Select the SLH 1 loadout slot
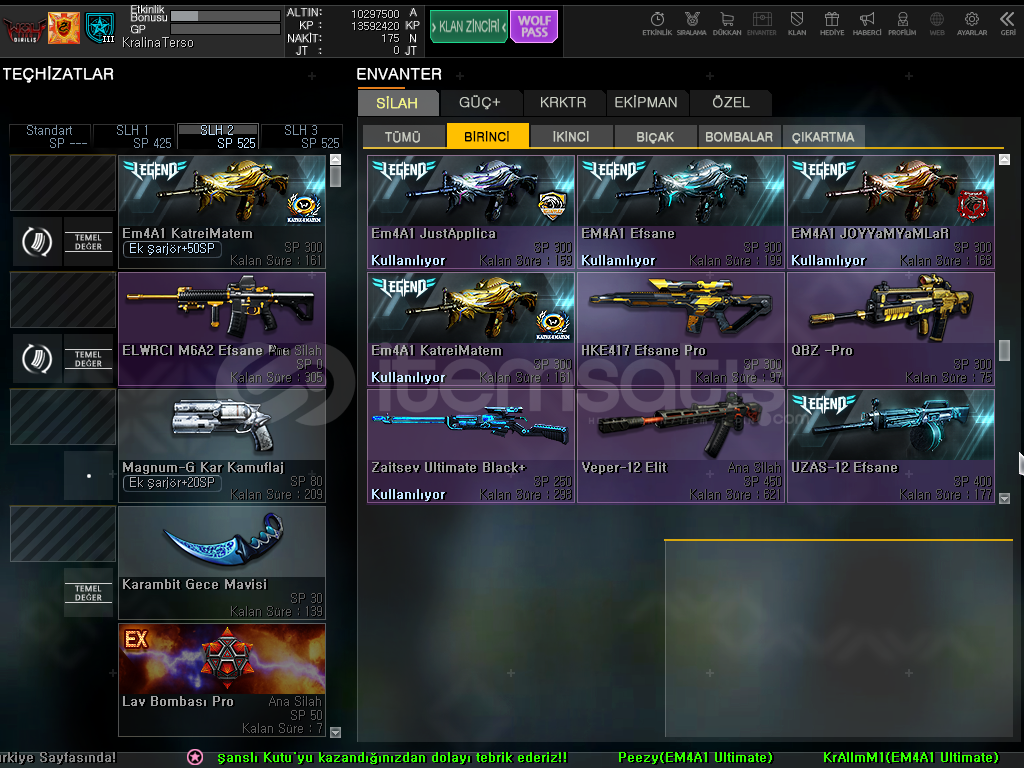This screenshot has width=1024, height=768. click(x=134, y=136)
